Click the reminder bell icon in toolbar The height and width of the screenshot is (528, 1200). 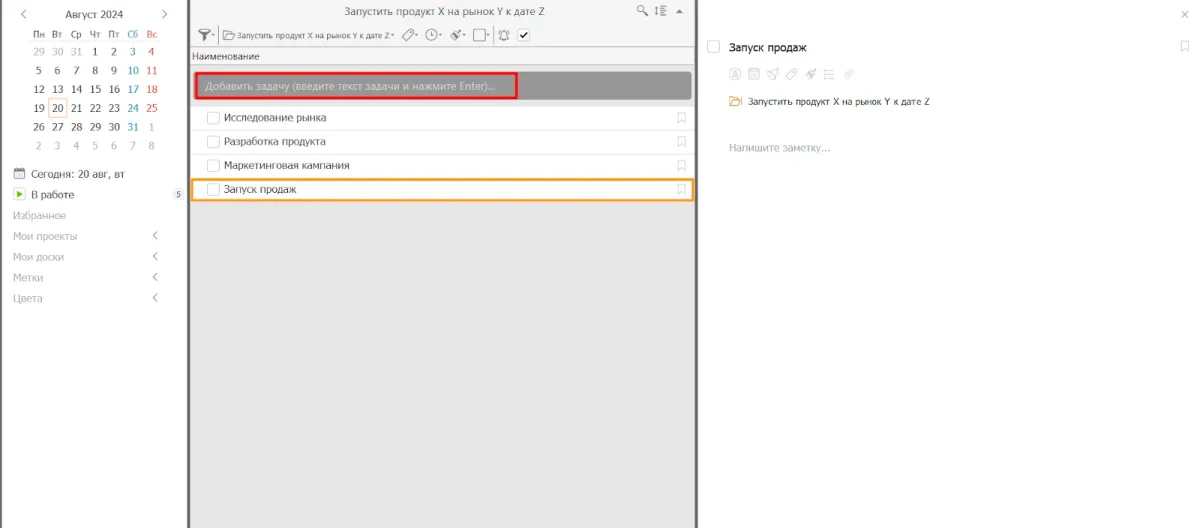(x=503, y=35)
